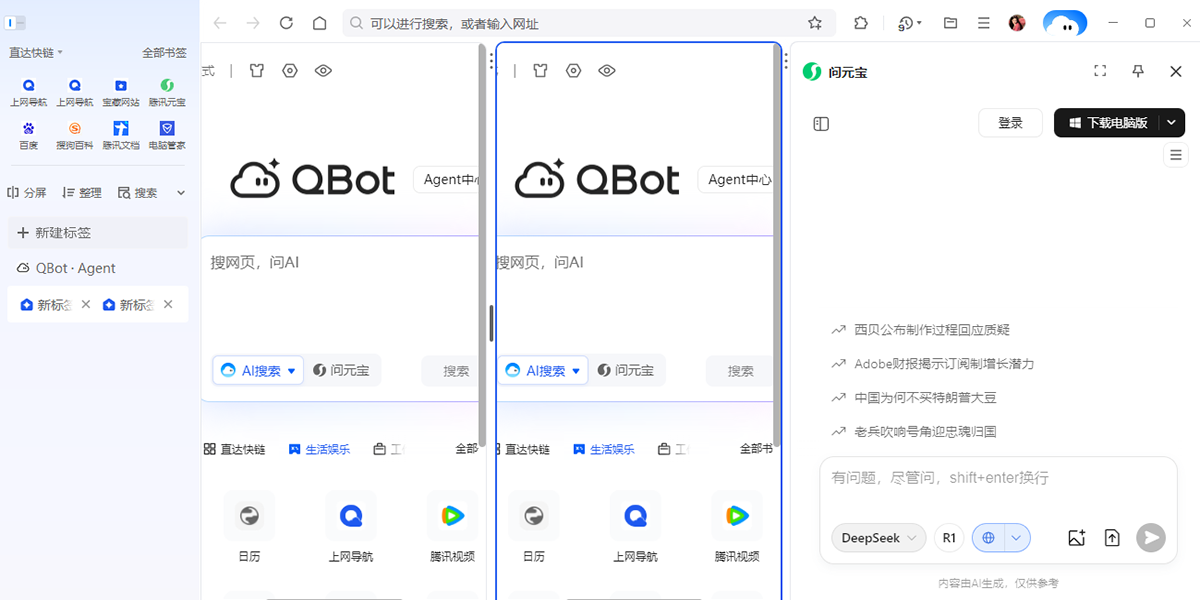Click the 搜索 button in right pane
The height and width of the screenshot is (600, 1200).
739,370
